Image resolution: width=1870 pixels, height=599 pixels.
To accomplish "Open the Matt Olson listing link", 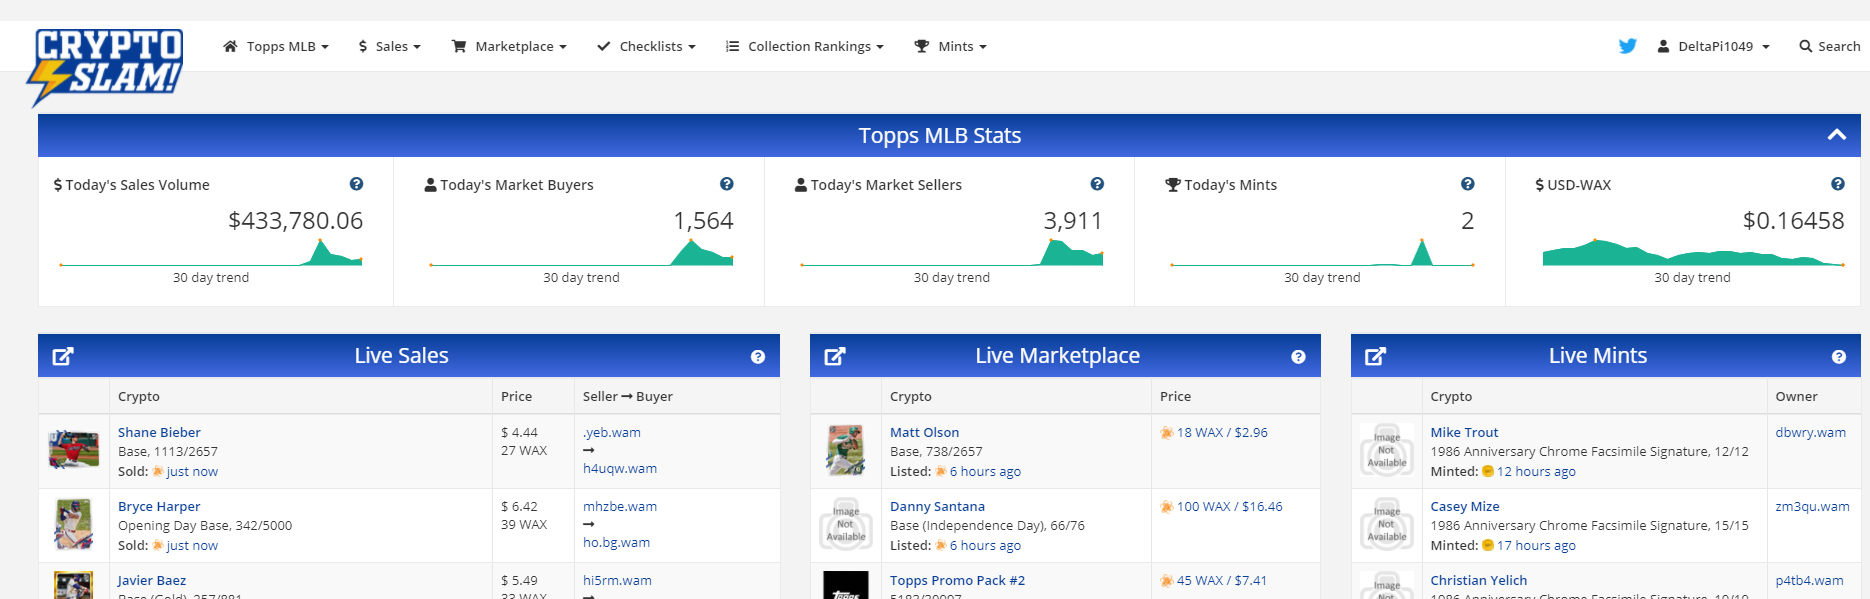I will [x=925, y=432].
